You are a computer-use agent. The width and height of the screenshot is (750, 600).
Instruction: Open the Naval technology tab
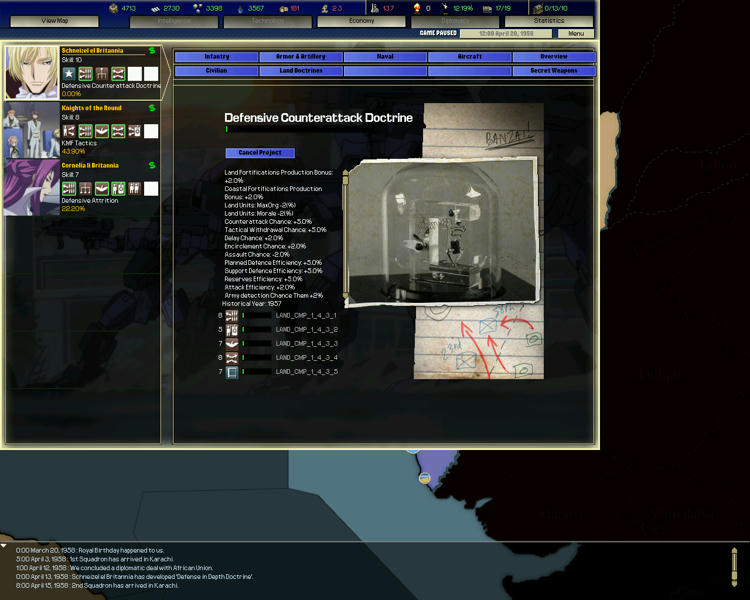(385, 57)
